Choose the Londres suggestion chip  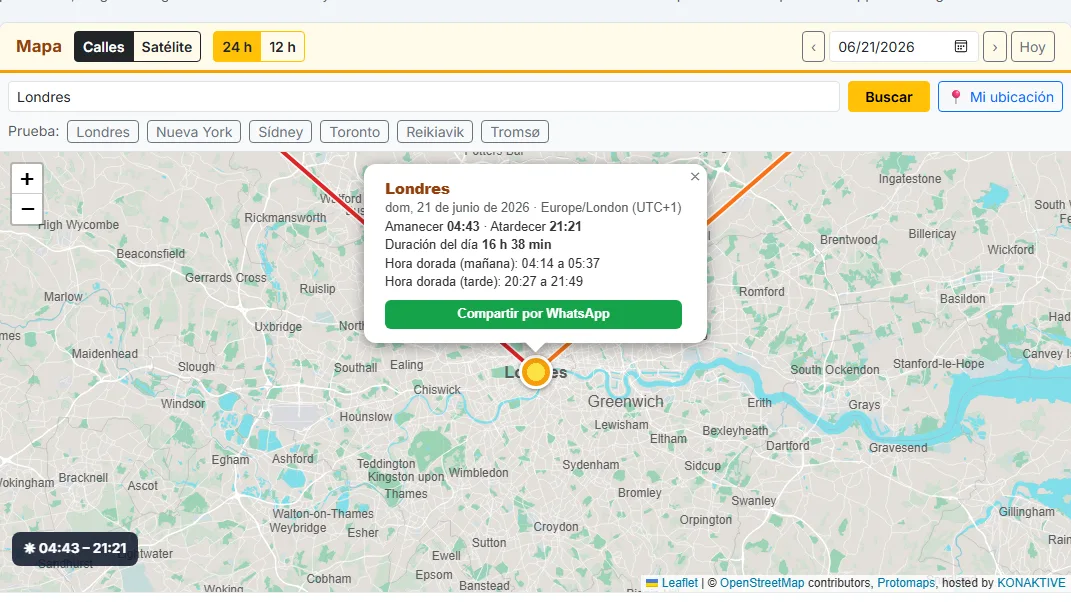(x=102, y=132)
